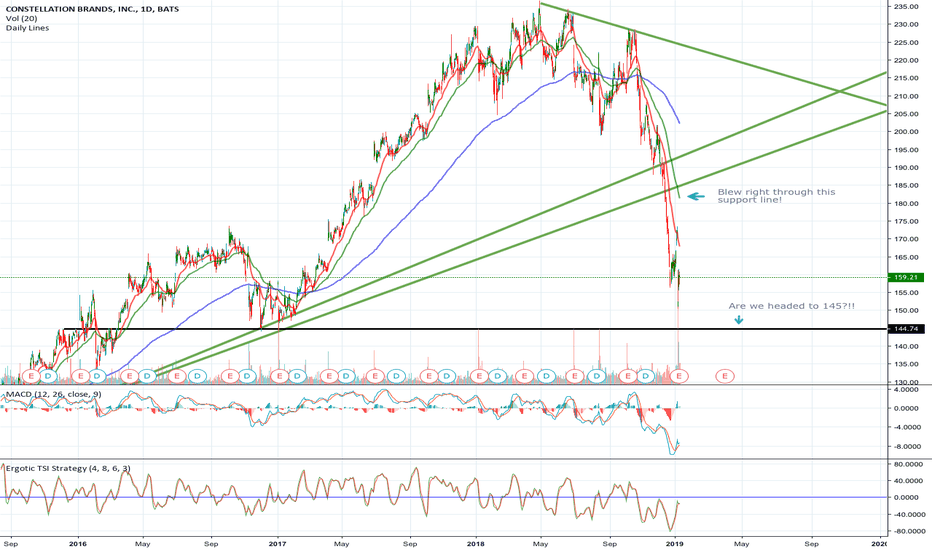Click the Vol (20) indicator label
Image resolution: width=932 pixels, height=550 pixels.
(21, 18)
